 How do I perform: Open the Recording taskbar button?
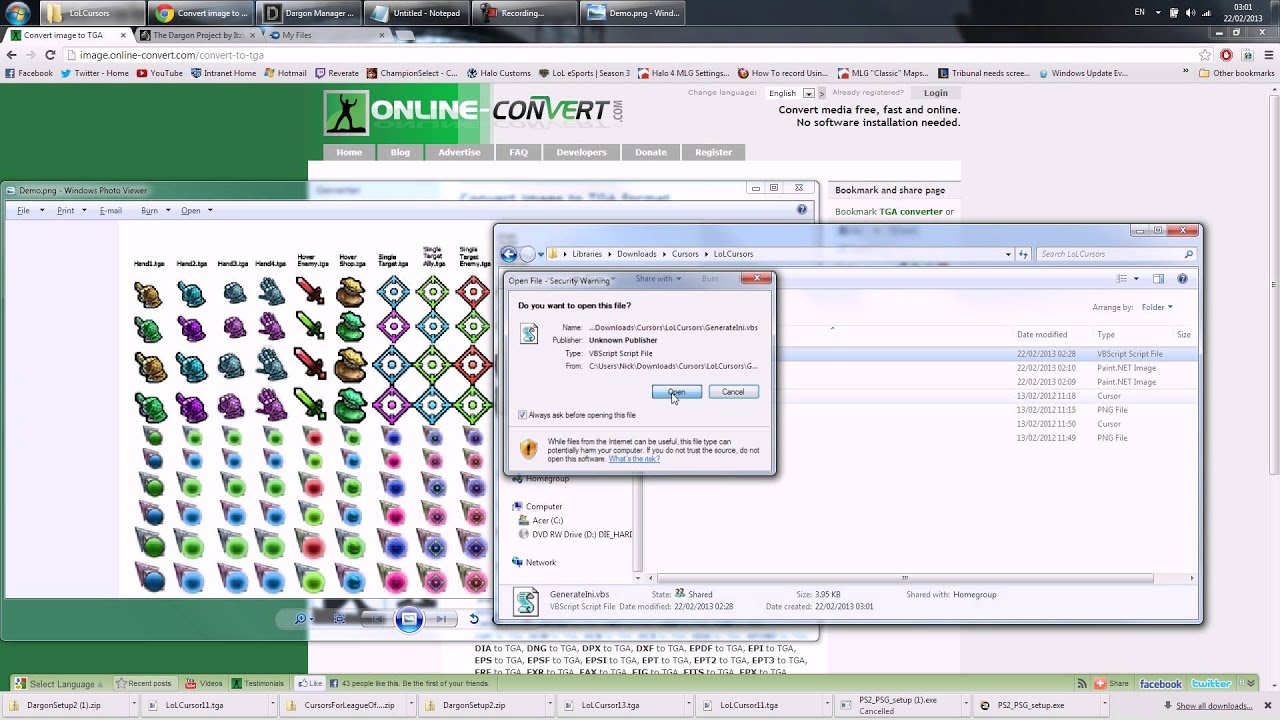click(527, 13)
